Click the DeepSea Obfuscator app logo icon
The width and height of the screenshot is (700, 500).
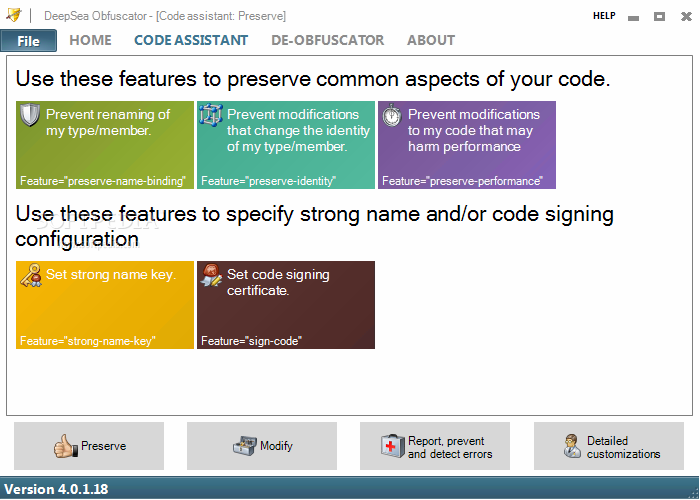pyautogui.click(x=14, y=15)
